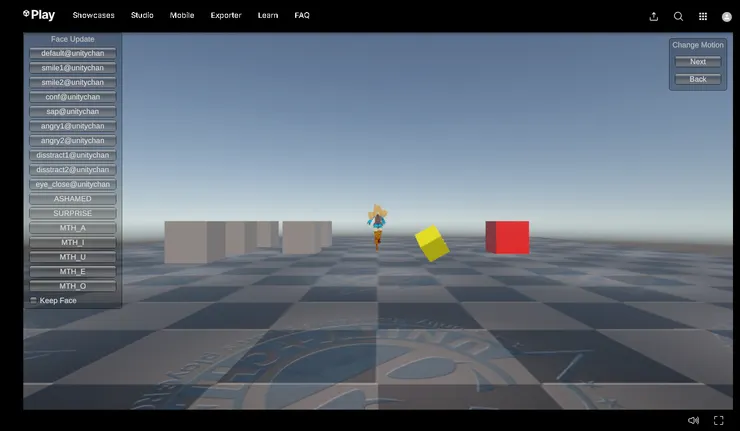Viewport: 740px width, 431px height.
Task: Click the share/upload icon
Action: click(x=654, y=17)
